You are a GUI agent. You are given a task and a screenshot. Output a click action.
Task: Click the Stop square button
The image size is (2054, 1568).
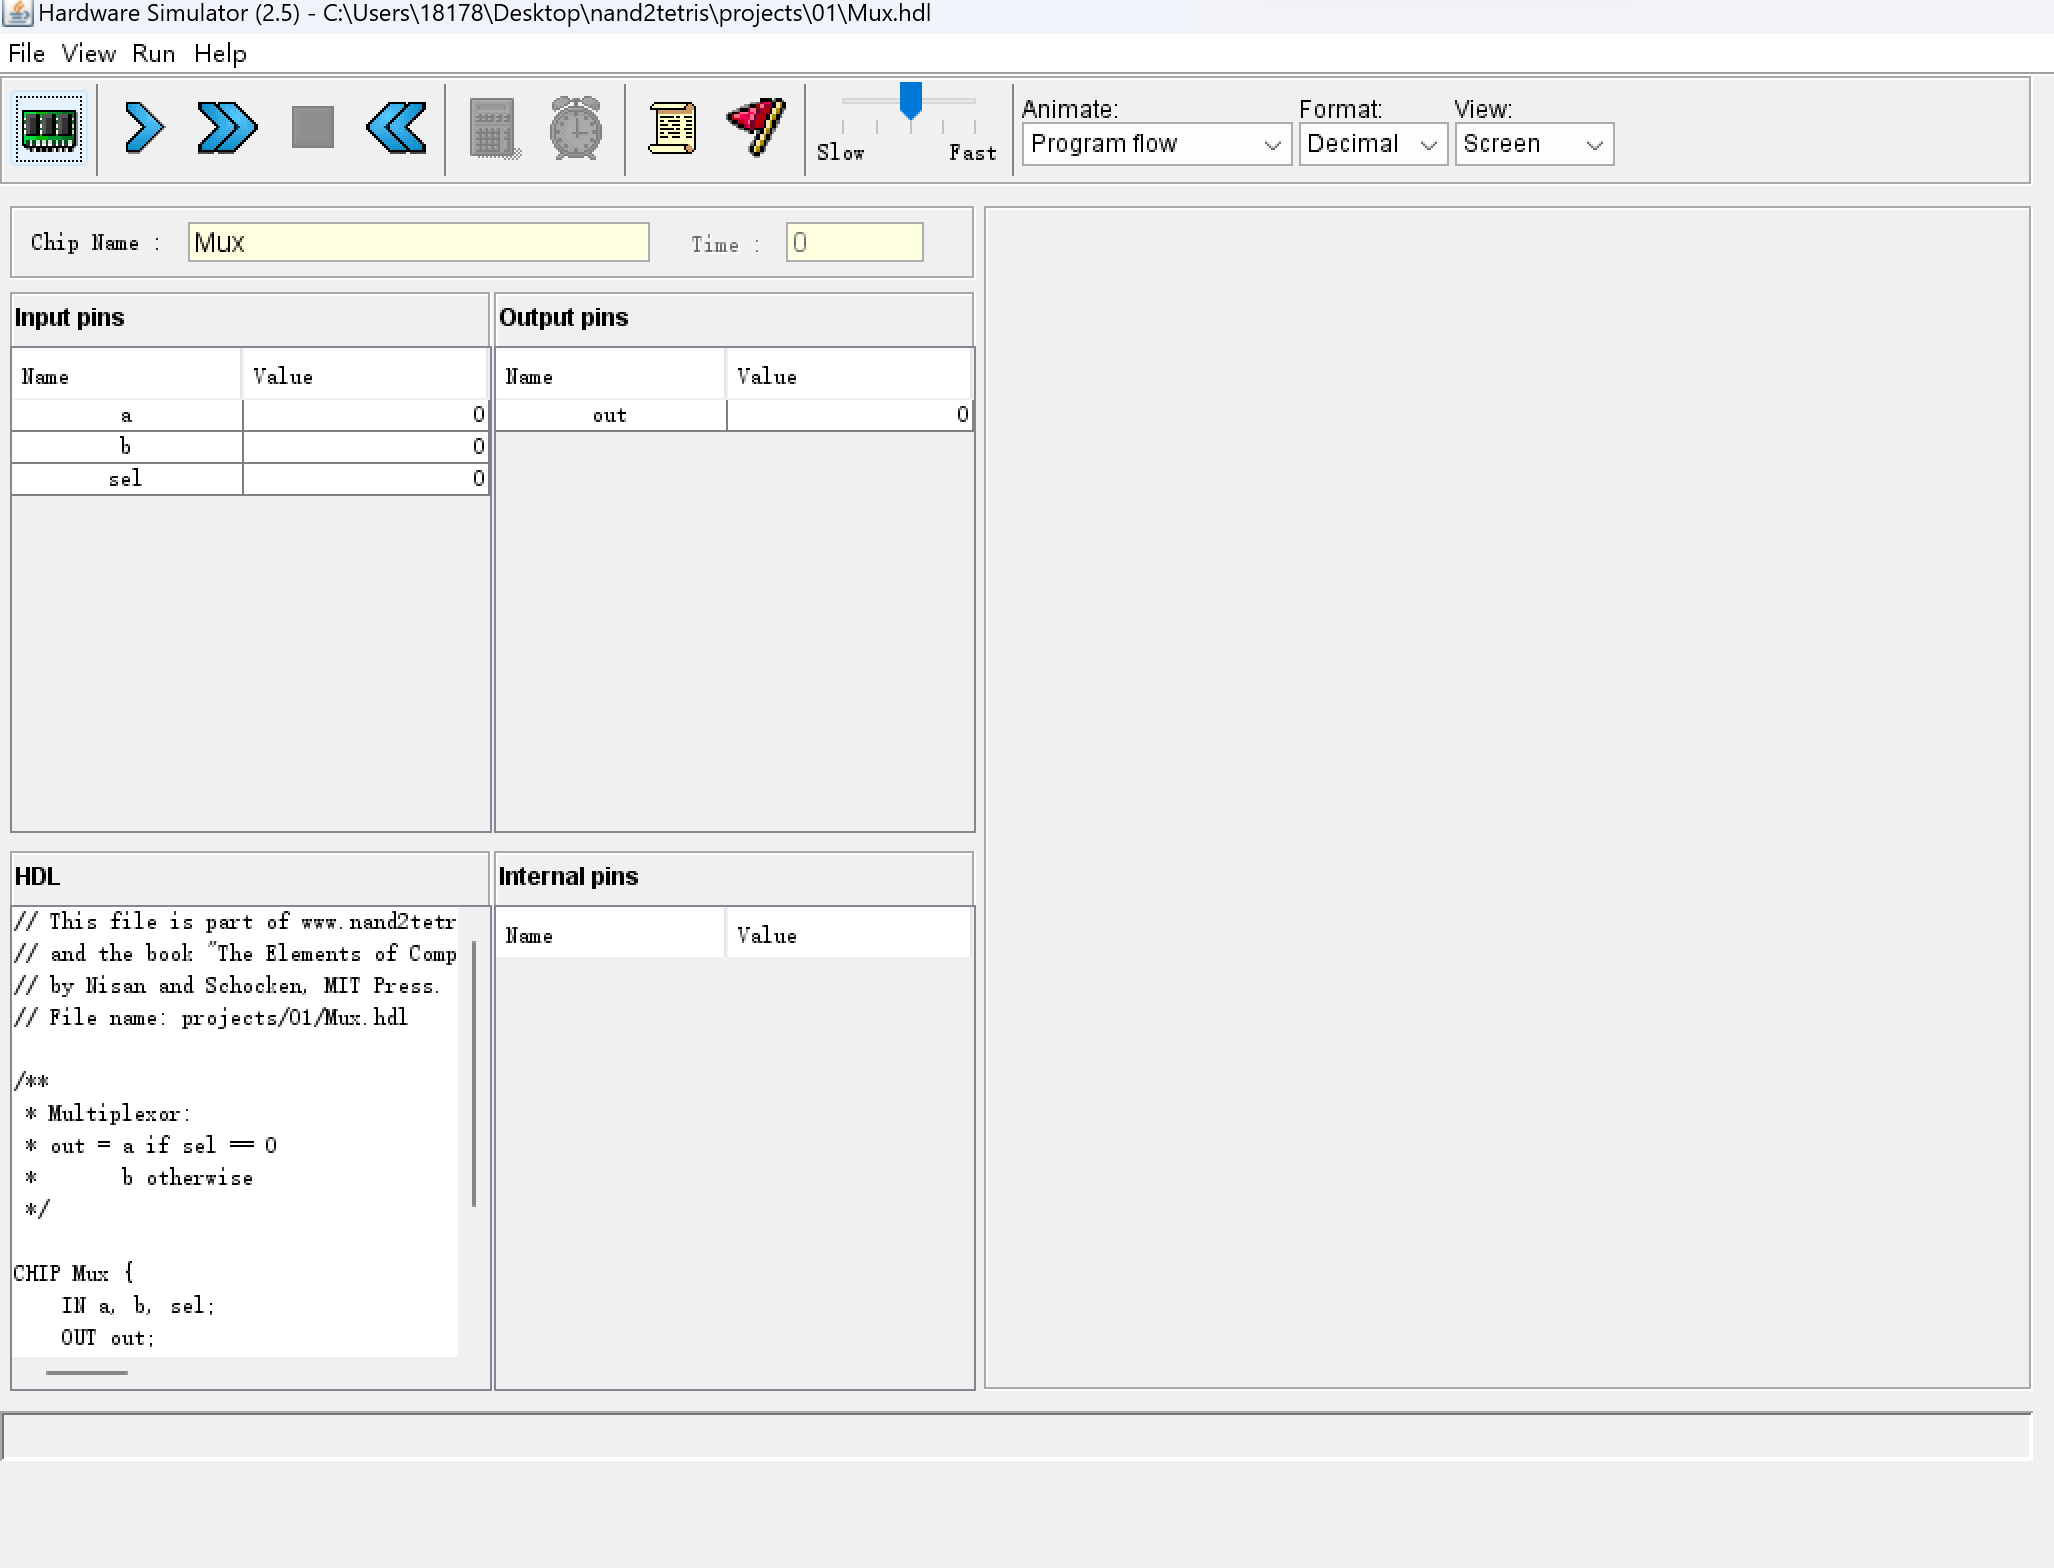tap(312, 128)
